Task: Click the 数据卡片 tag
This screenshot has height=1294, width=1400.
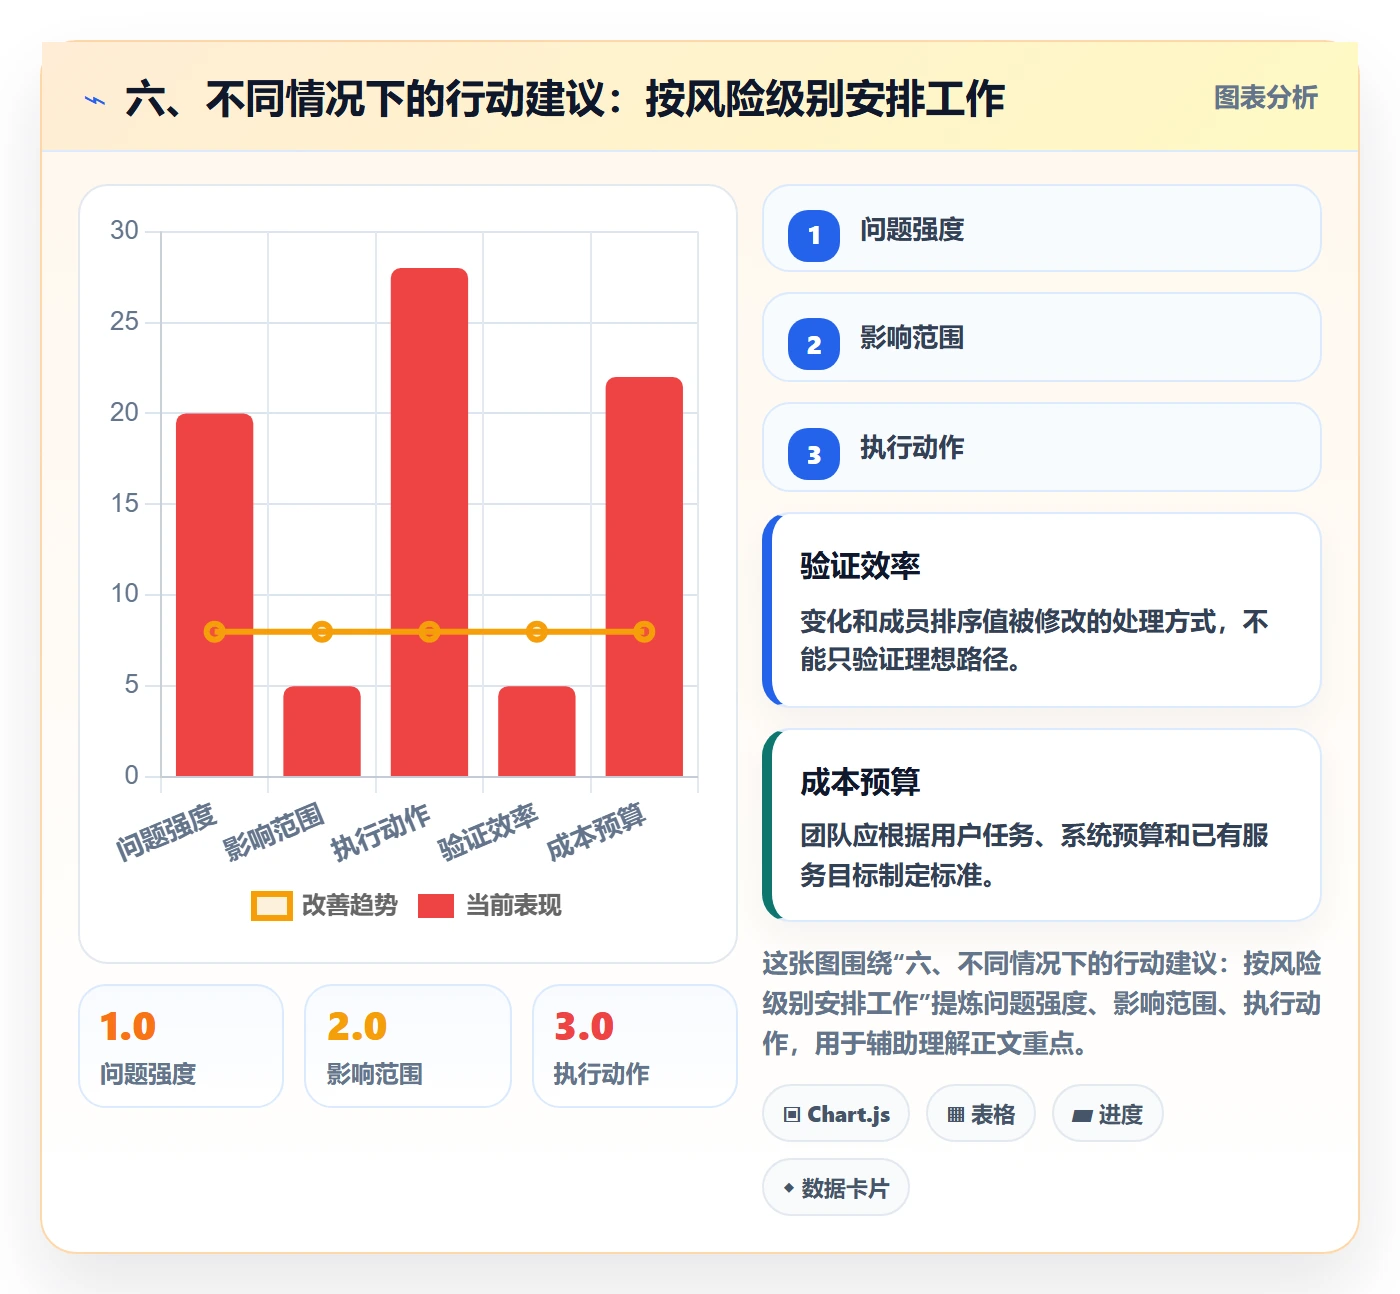Action: [836, 1187]
